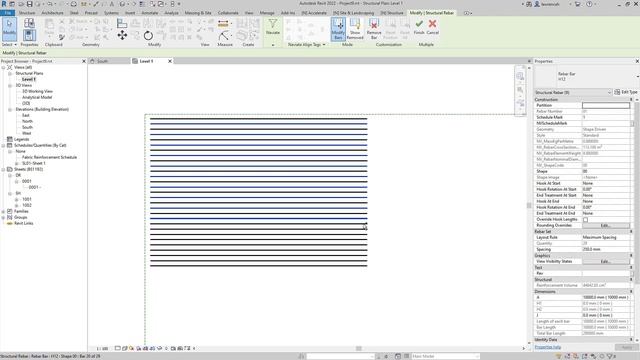The image size is (640, 360).
Task: Click the green Finish checkmark
Action: pyautogui.click(x=419, y=24)
